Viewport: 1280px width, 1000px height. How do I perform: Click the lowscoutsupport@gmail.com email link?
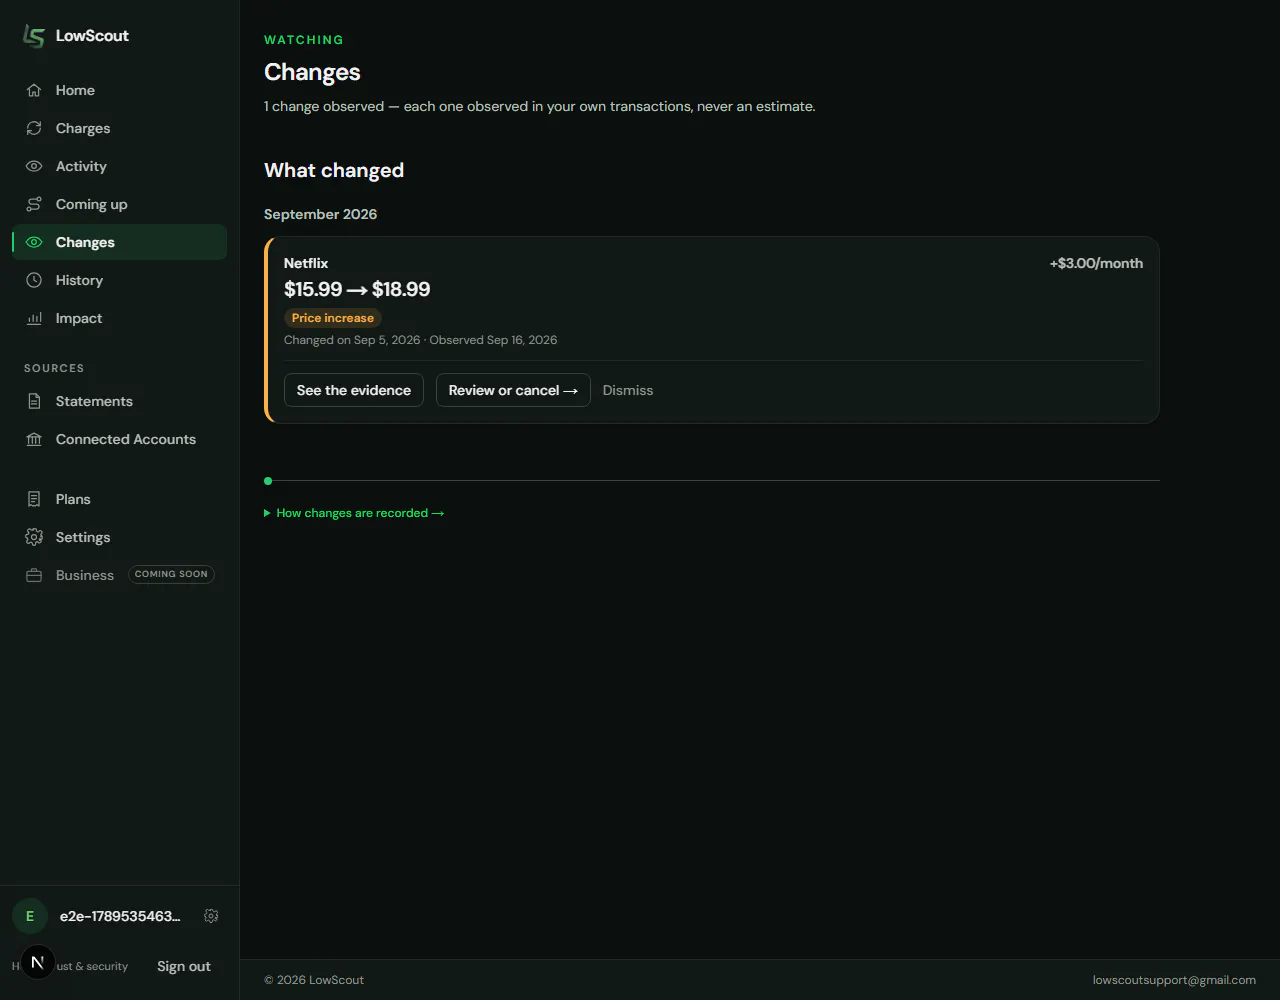coord(1174,980)
